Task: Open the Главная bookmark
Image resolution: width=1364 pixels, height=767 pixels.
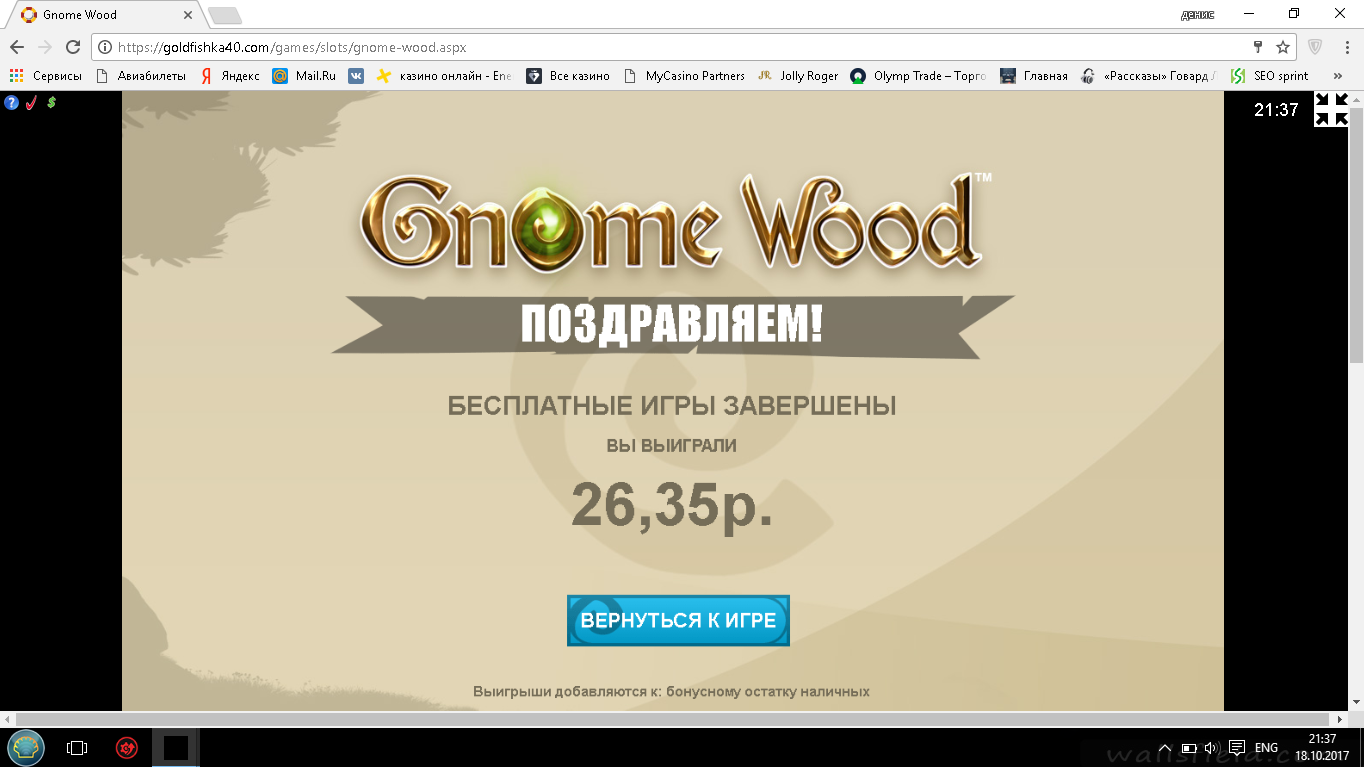Action: point(1034,76)
